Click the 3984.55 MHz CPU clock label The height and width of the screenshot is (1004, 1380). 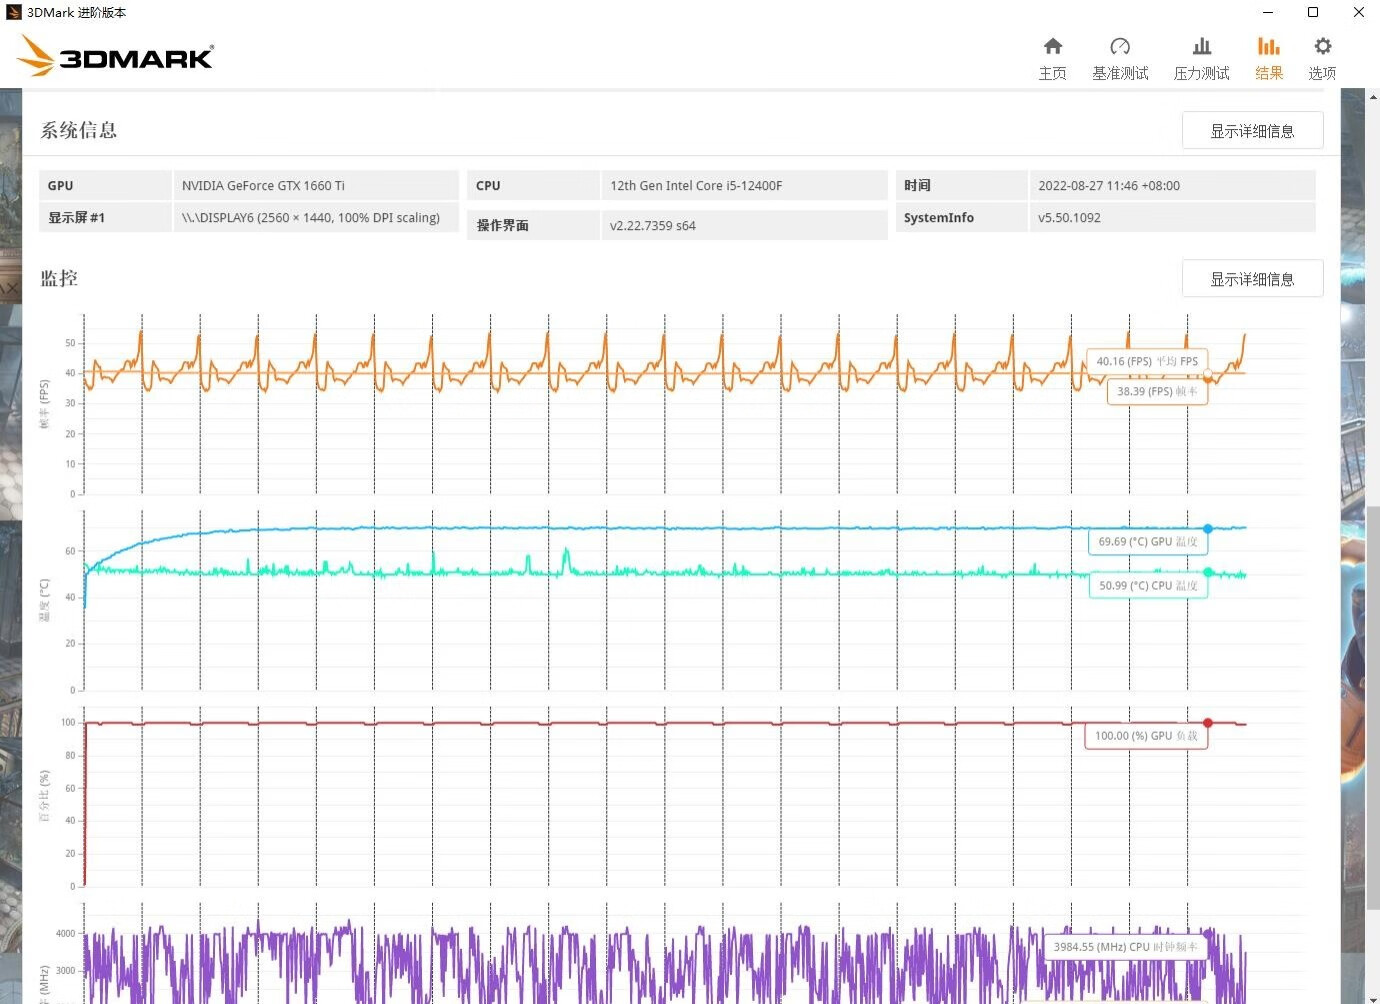(x=1125, y=947)
